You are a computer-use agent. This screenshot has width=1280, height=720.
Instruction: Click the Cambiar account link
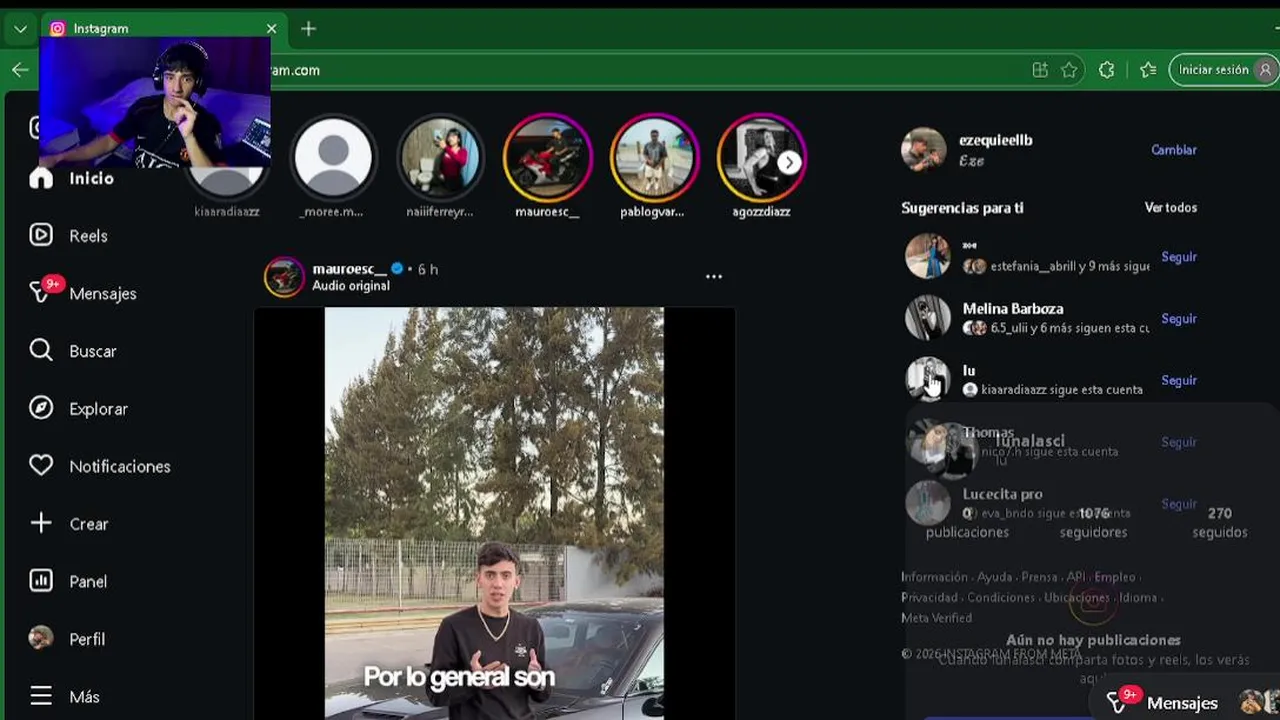1174,150
